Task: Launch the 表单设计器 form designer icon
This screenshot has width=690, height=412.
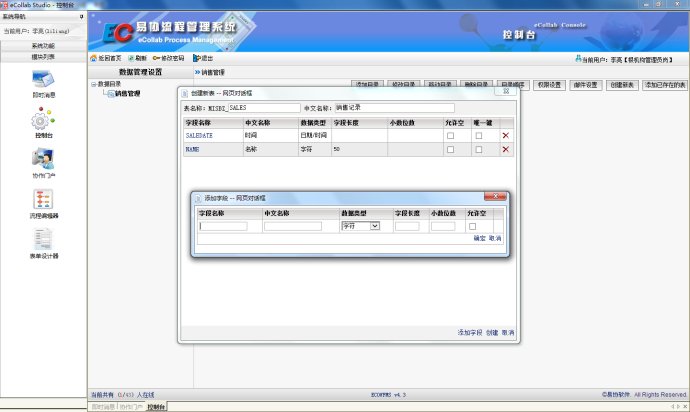Action: tap(43, 239)
